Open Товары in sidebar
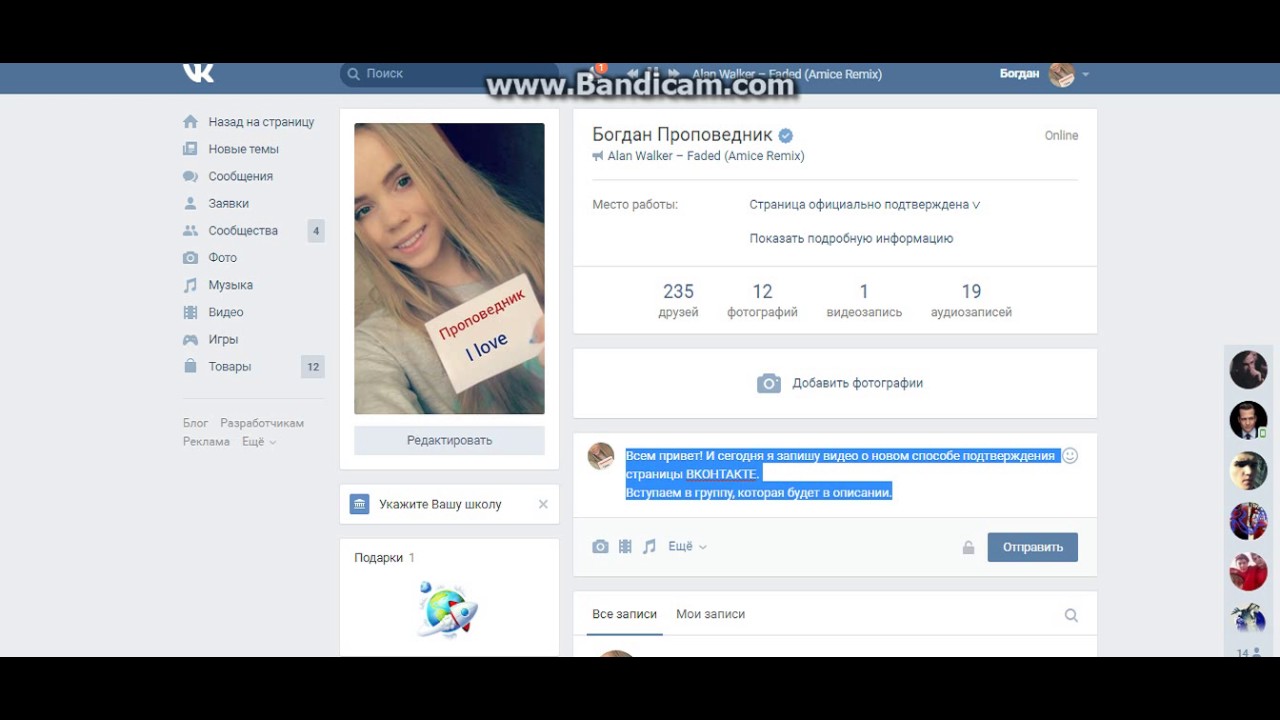Image resolution: width=1280 pixels, height=720 pixels. pyautogui.click(x=230, y=366)
